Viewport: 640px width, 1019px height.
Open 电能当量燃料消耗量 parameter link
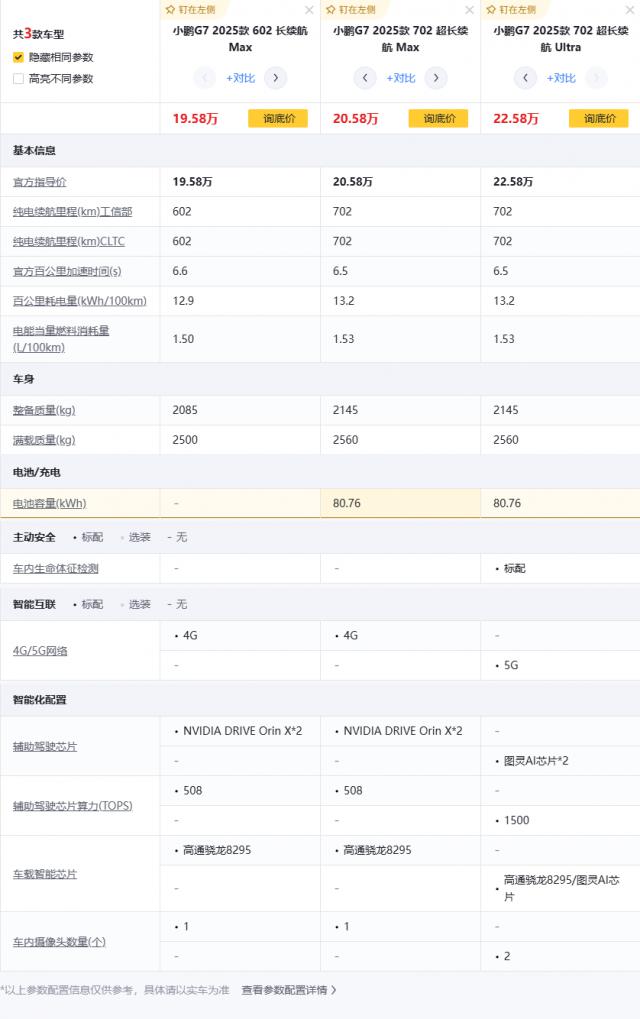point(61,339)
